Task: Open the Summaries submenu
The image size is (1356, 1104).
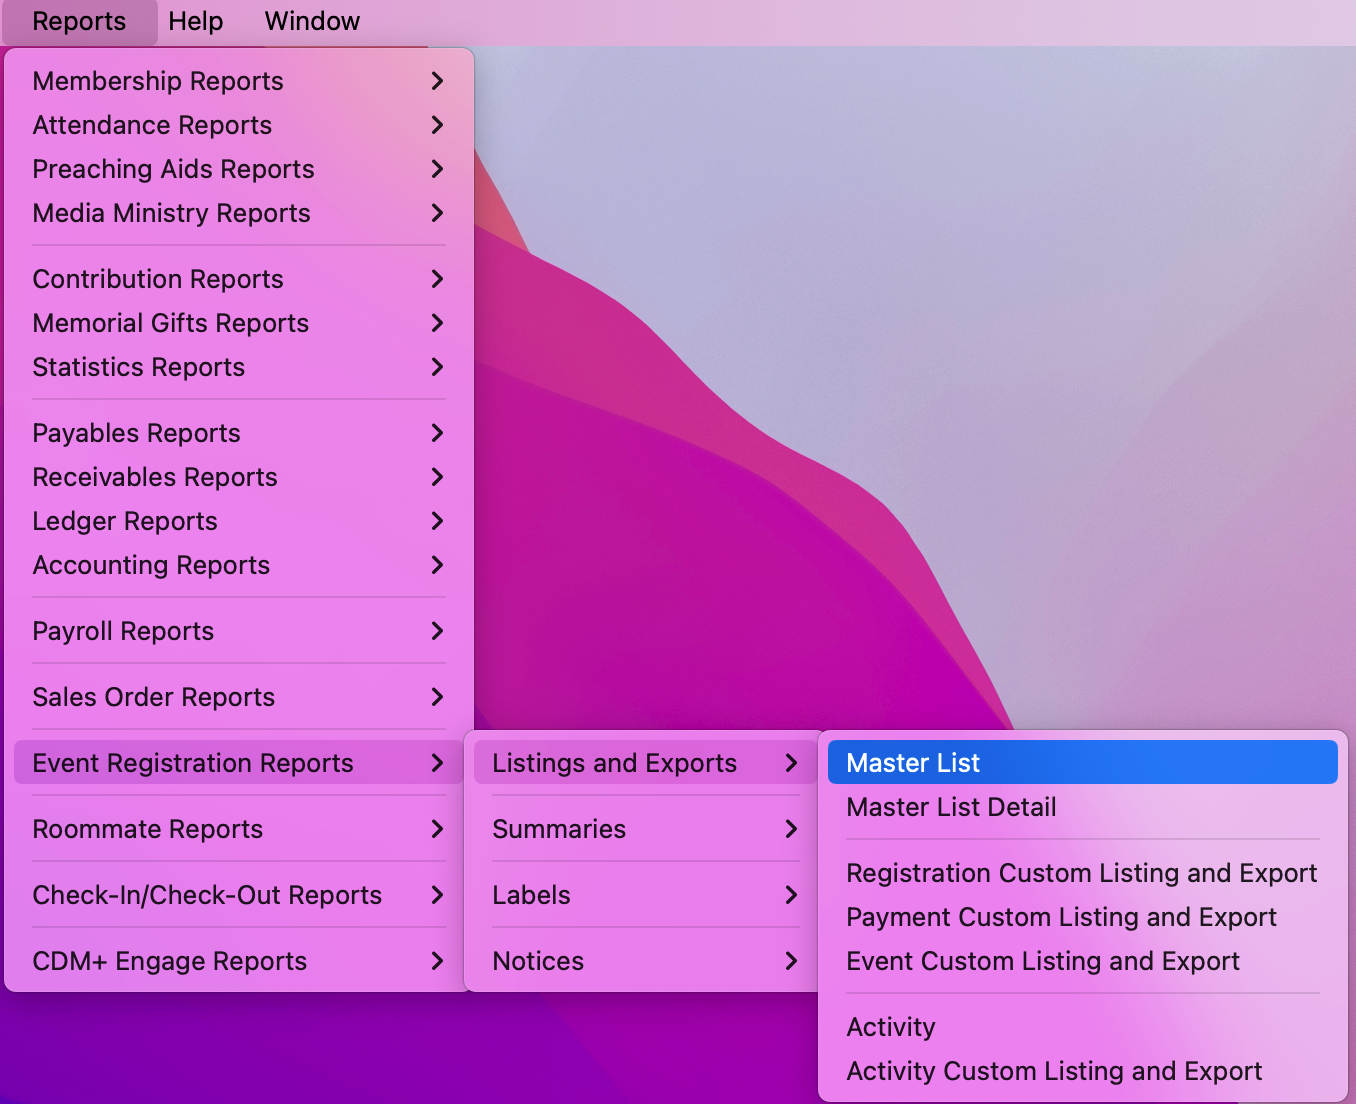Action: [x=559, y=829]
